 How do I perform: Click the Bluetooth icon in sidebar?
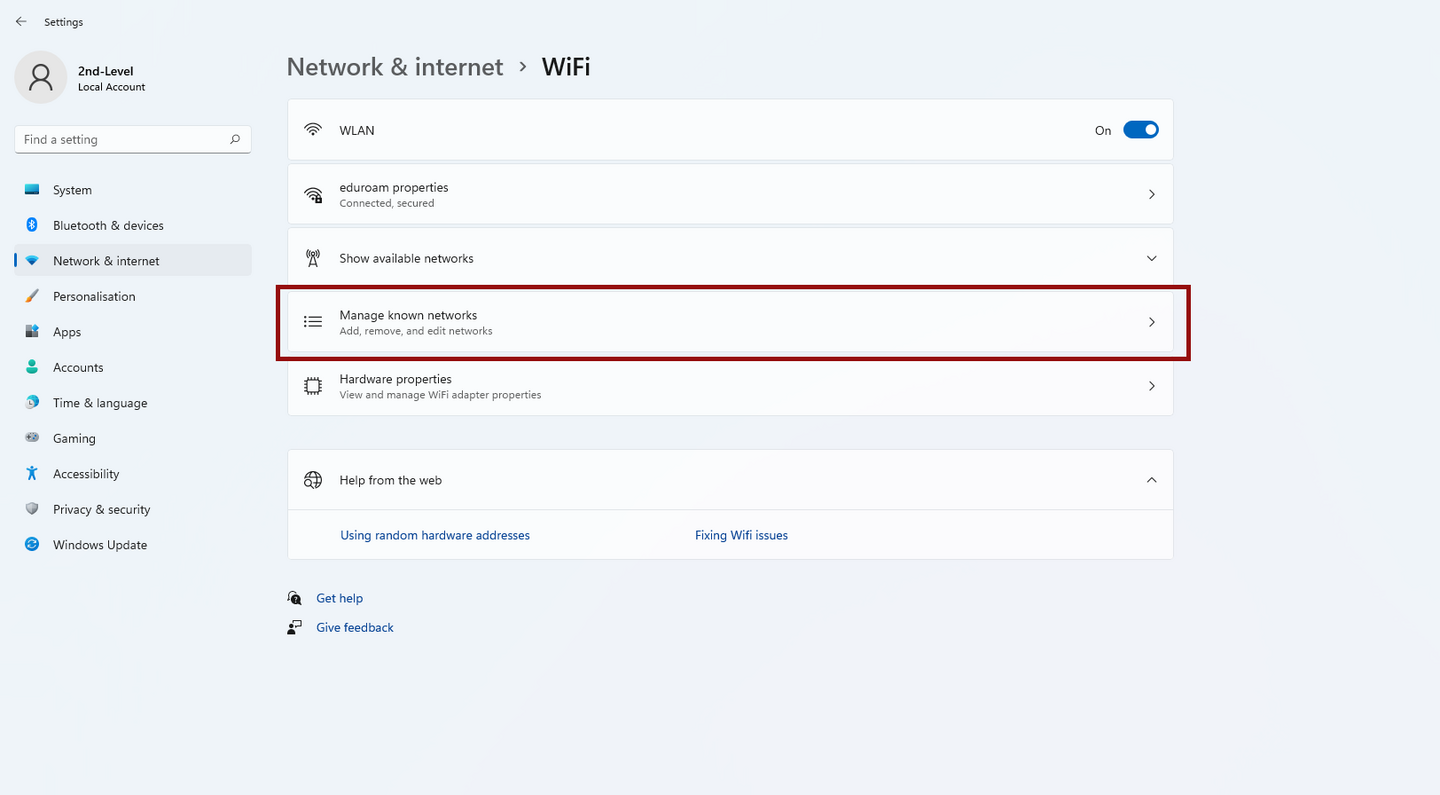pos(32,225)
